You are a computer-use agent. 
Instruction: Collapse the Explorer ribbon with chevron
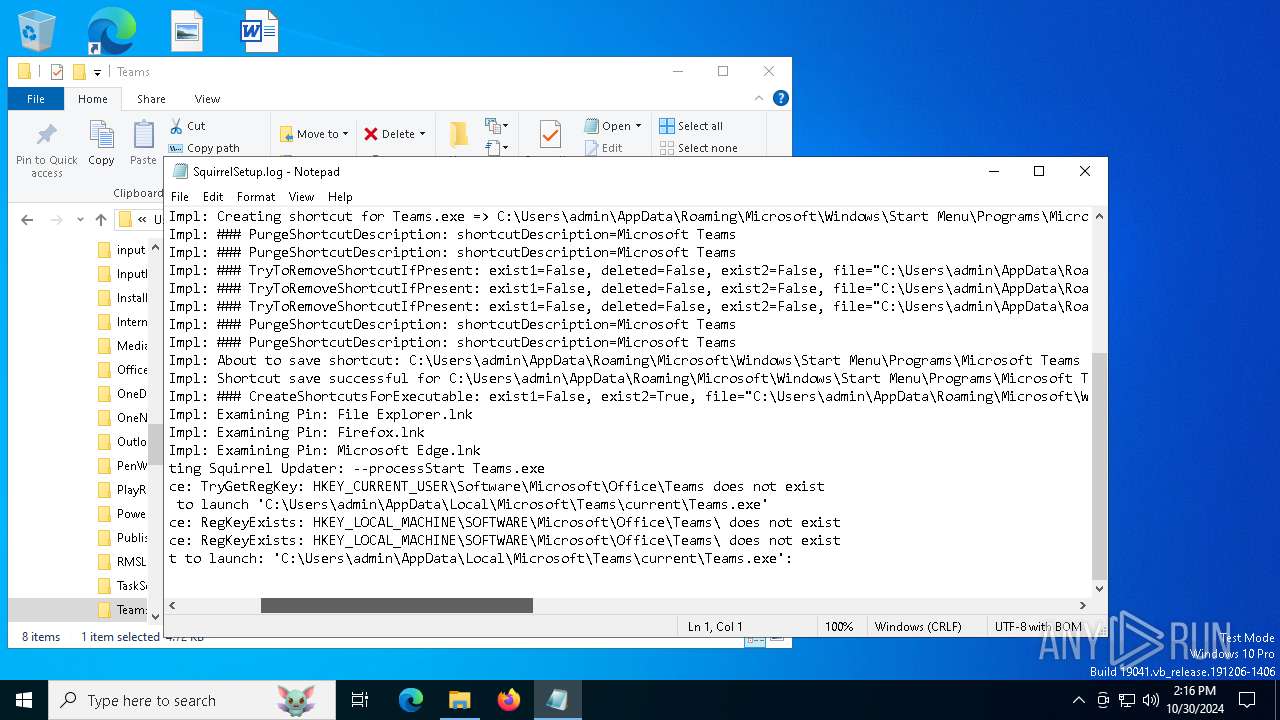(x=759, y=98)
